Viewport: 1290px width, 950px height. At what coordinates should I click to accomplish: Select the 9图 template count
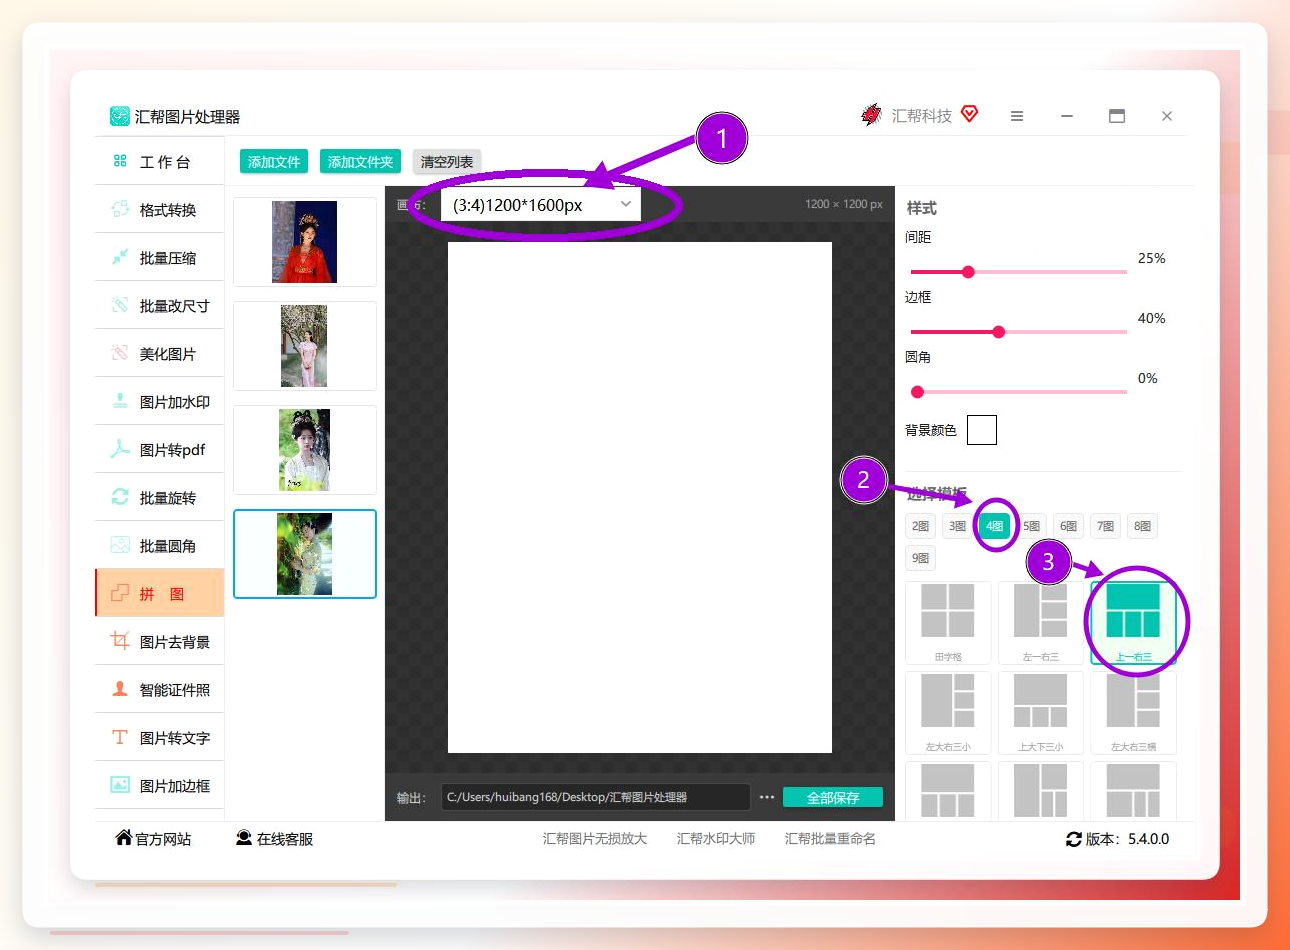[x=920, y=558]
